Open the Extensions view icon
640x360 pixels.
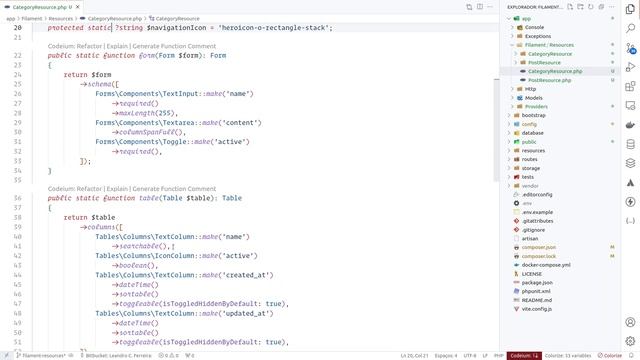(630, 87)
